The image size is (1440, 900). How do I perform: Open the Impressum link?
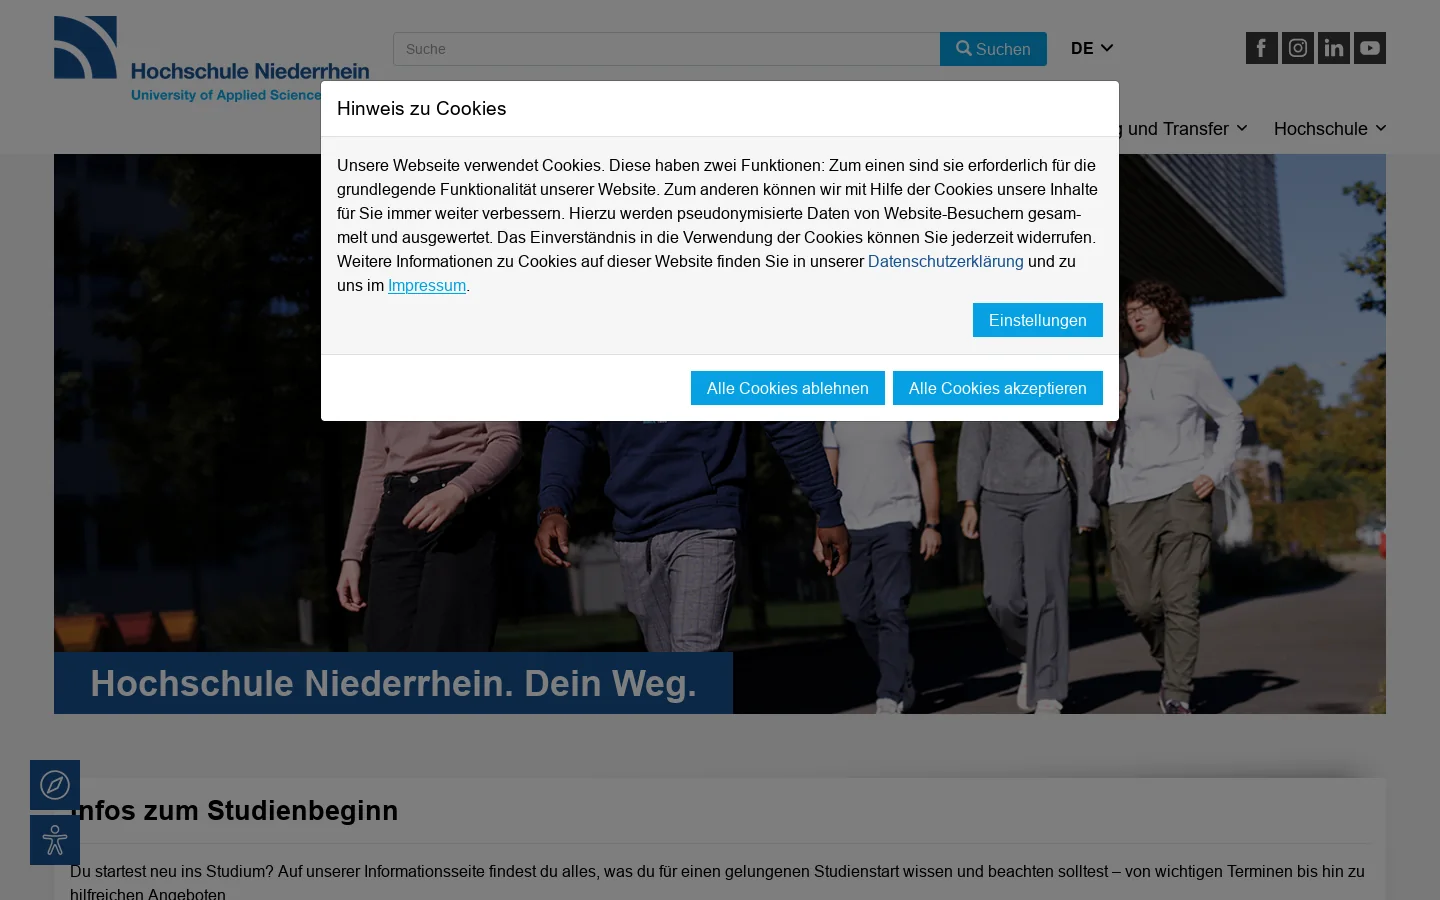click(427, 285)
